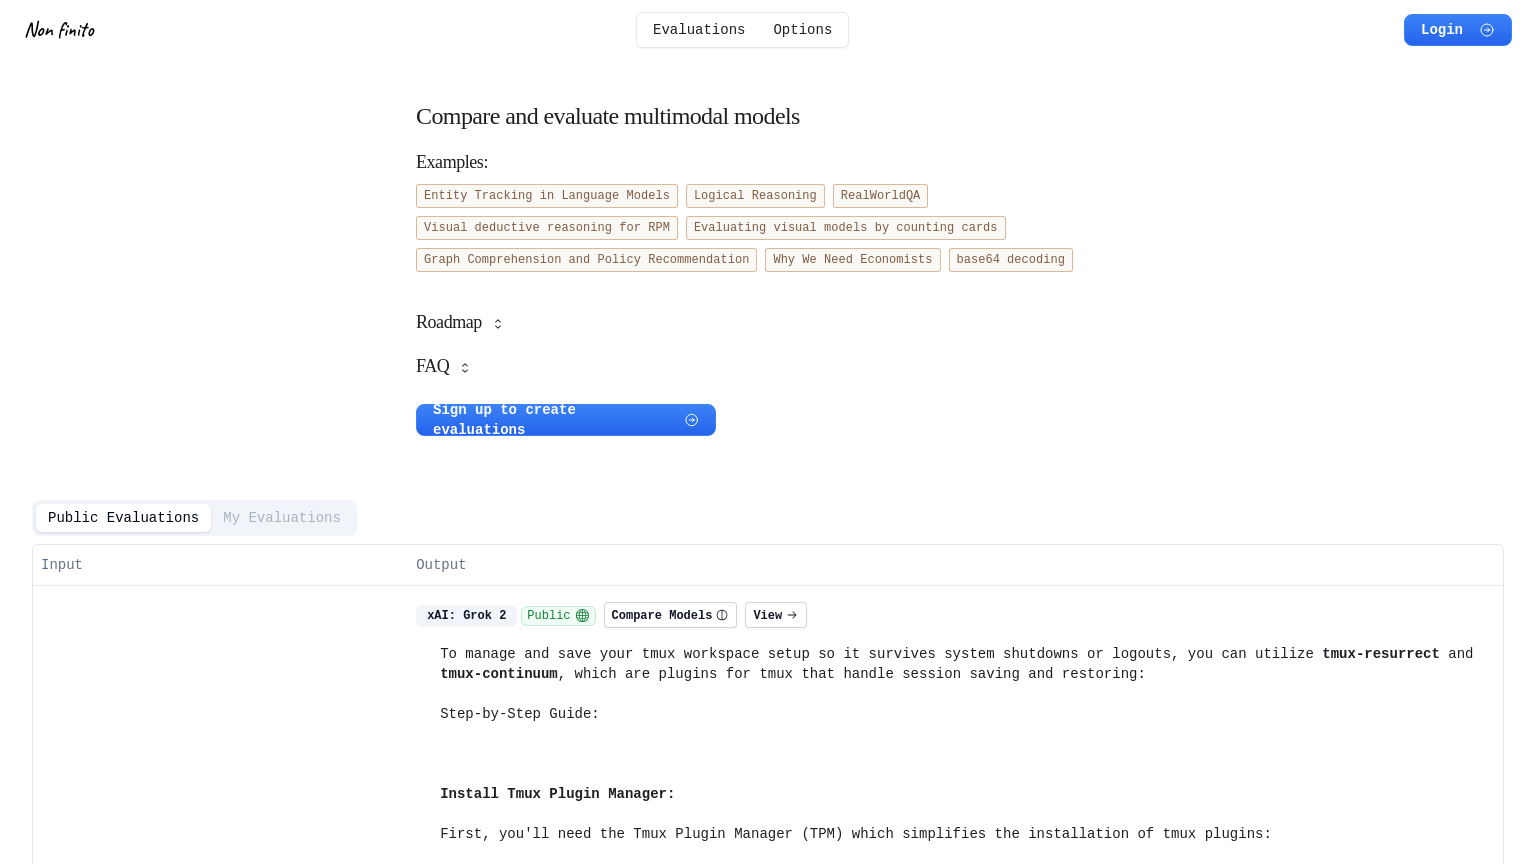1536x864 pixels.
Task: Open Evaluating visual models by counting cards
Action: pyautogui.click(x=845, y=228)
